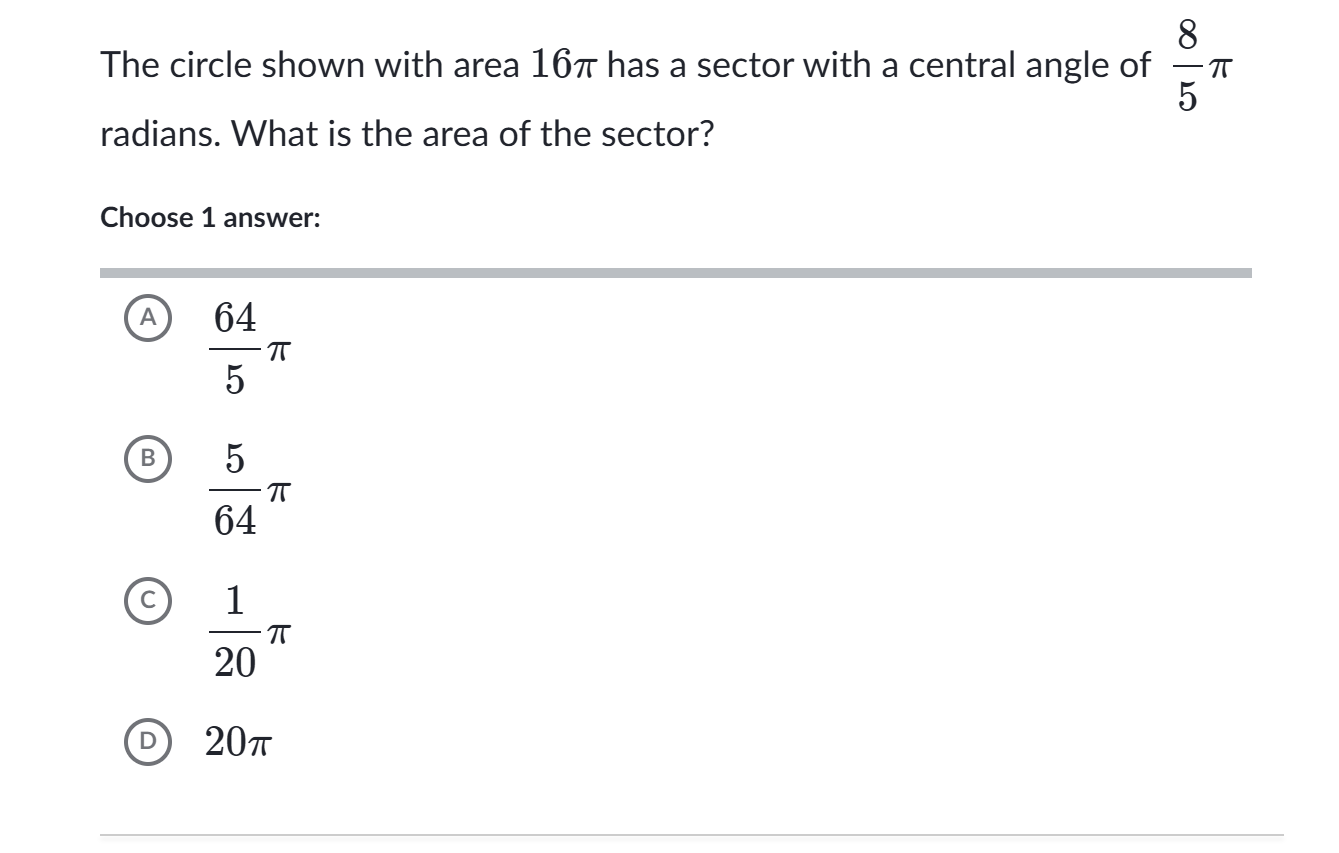Click the 20π answer text

pyautogui.click(x=238, y=742)
